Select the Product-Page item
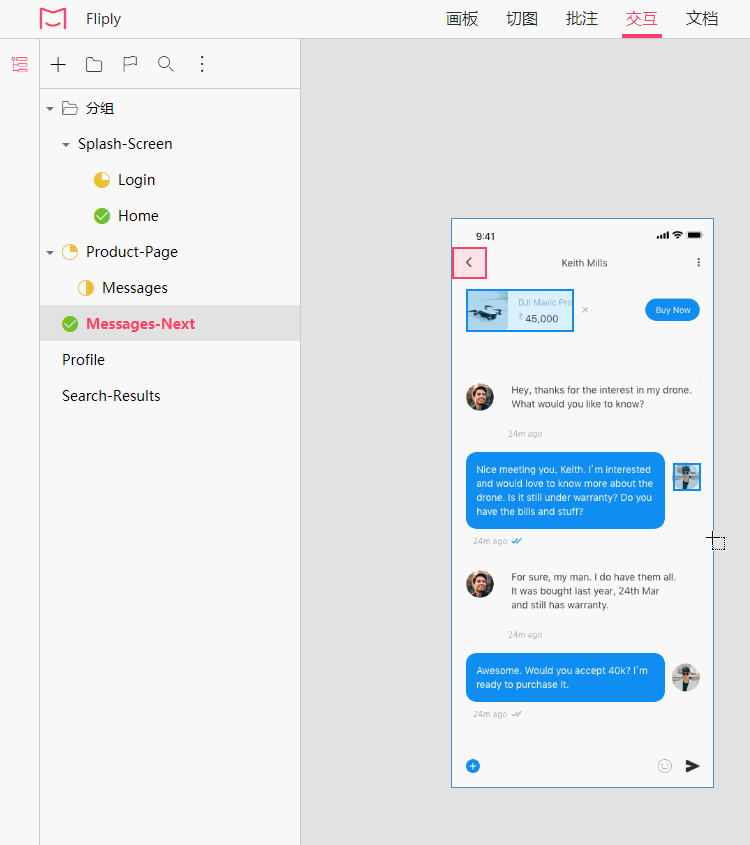The width and height of the screenshot is (750, 845). click(132, 252)
